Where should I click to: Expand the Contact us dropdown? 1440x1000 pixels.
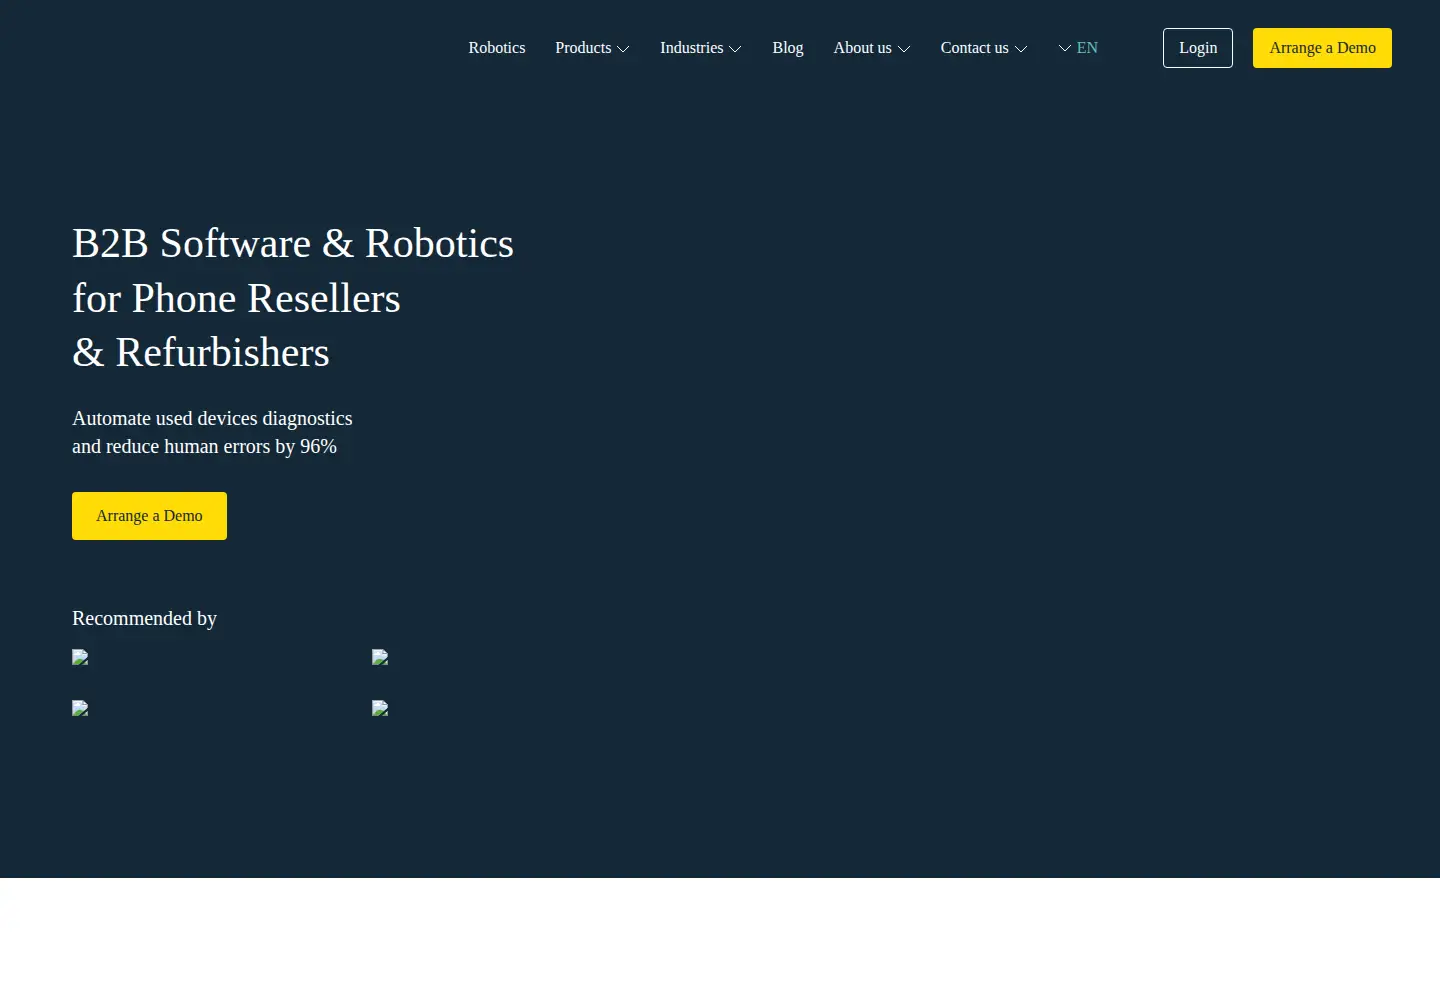point(984,48)
